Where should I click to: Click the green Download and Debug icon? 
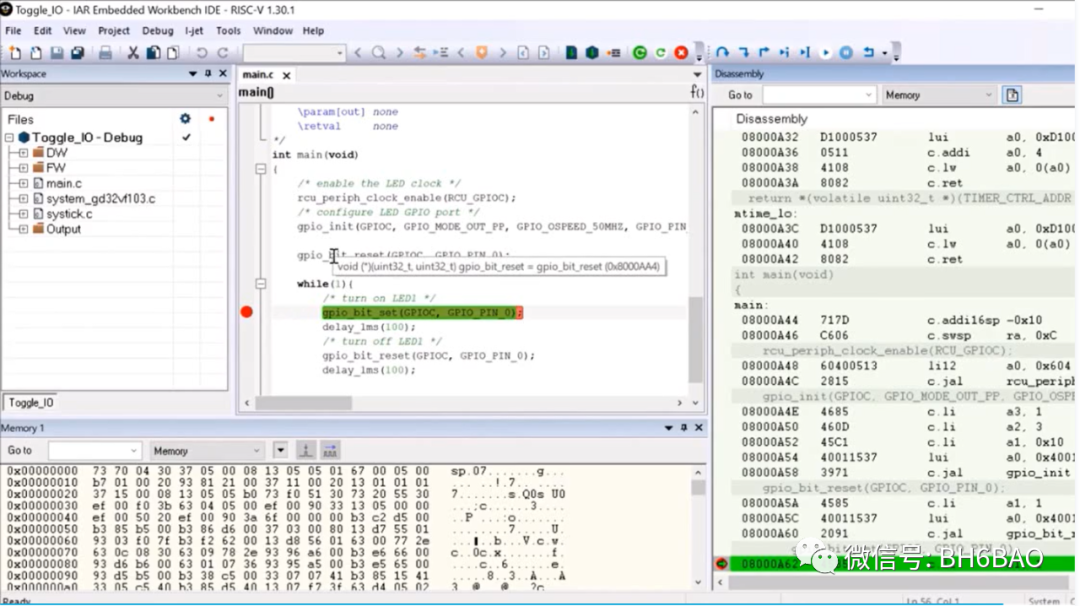tap(640, 52)
